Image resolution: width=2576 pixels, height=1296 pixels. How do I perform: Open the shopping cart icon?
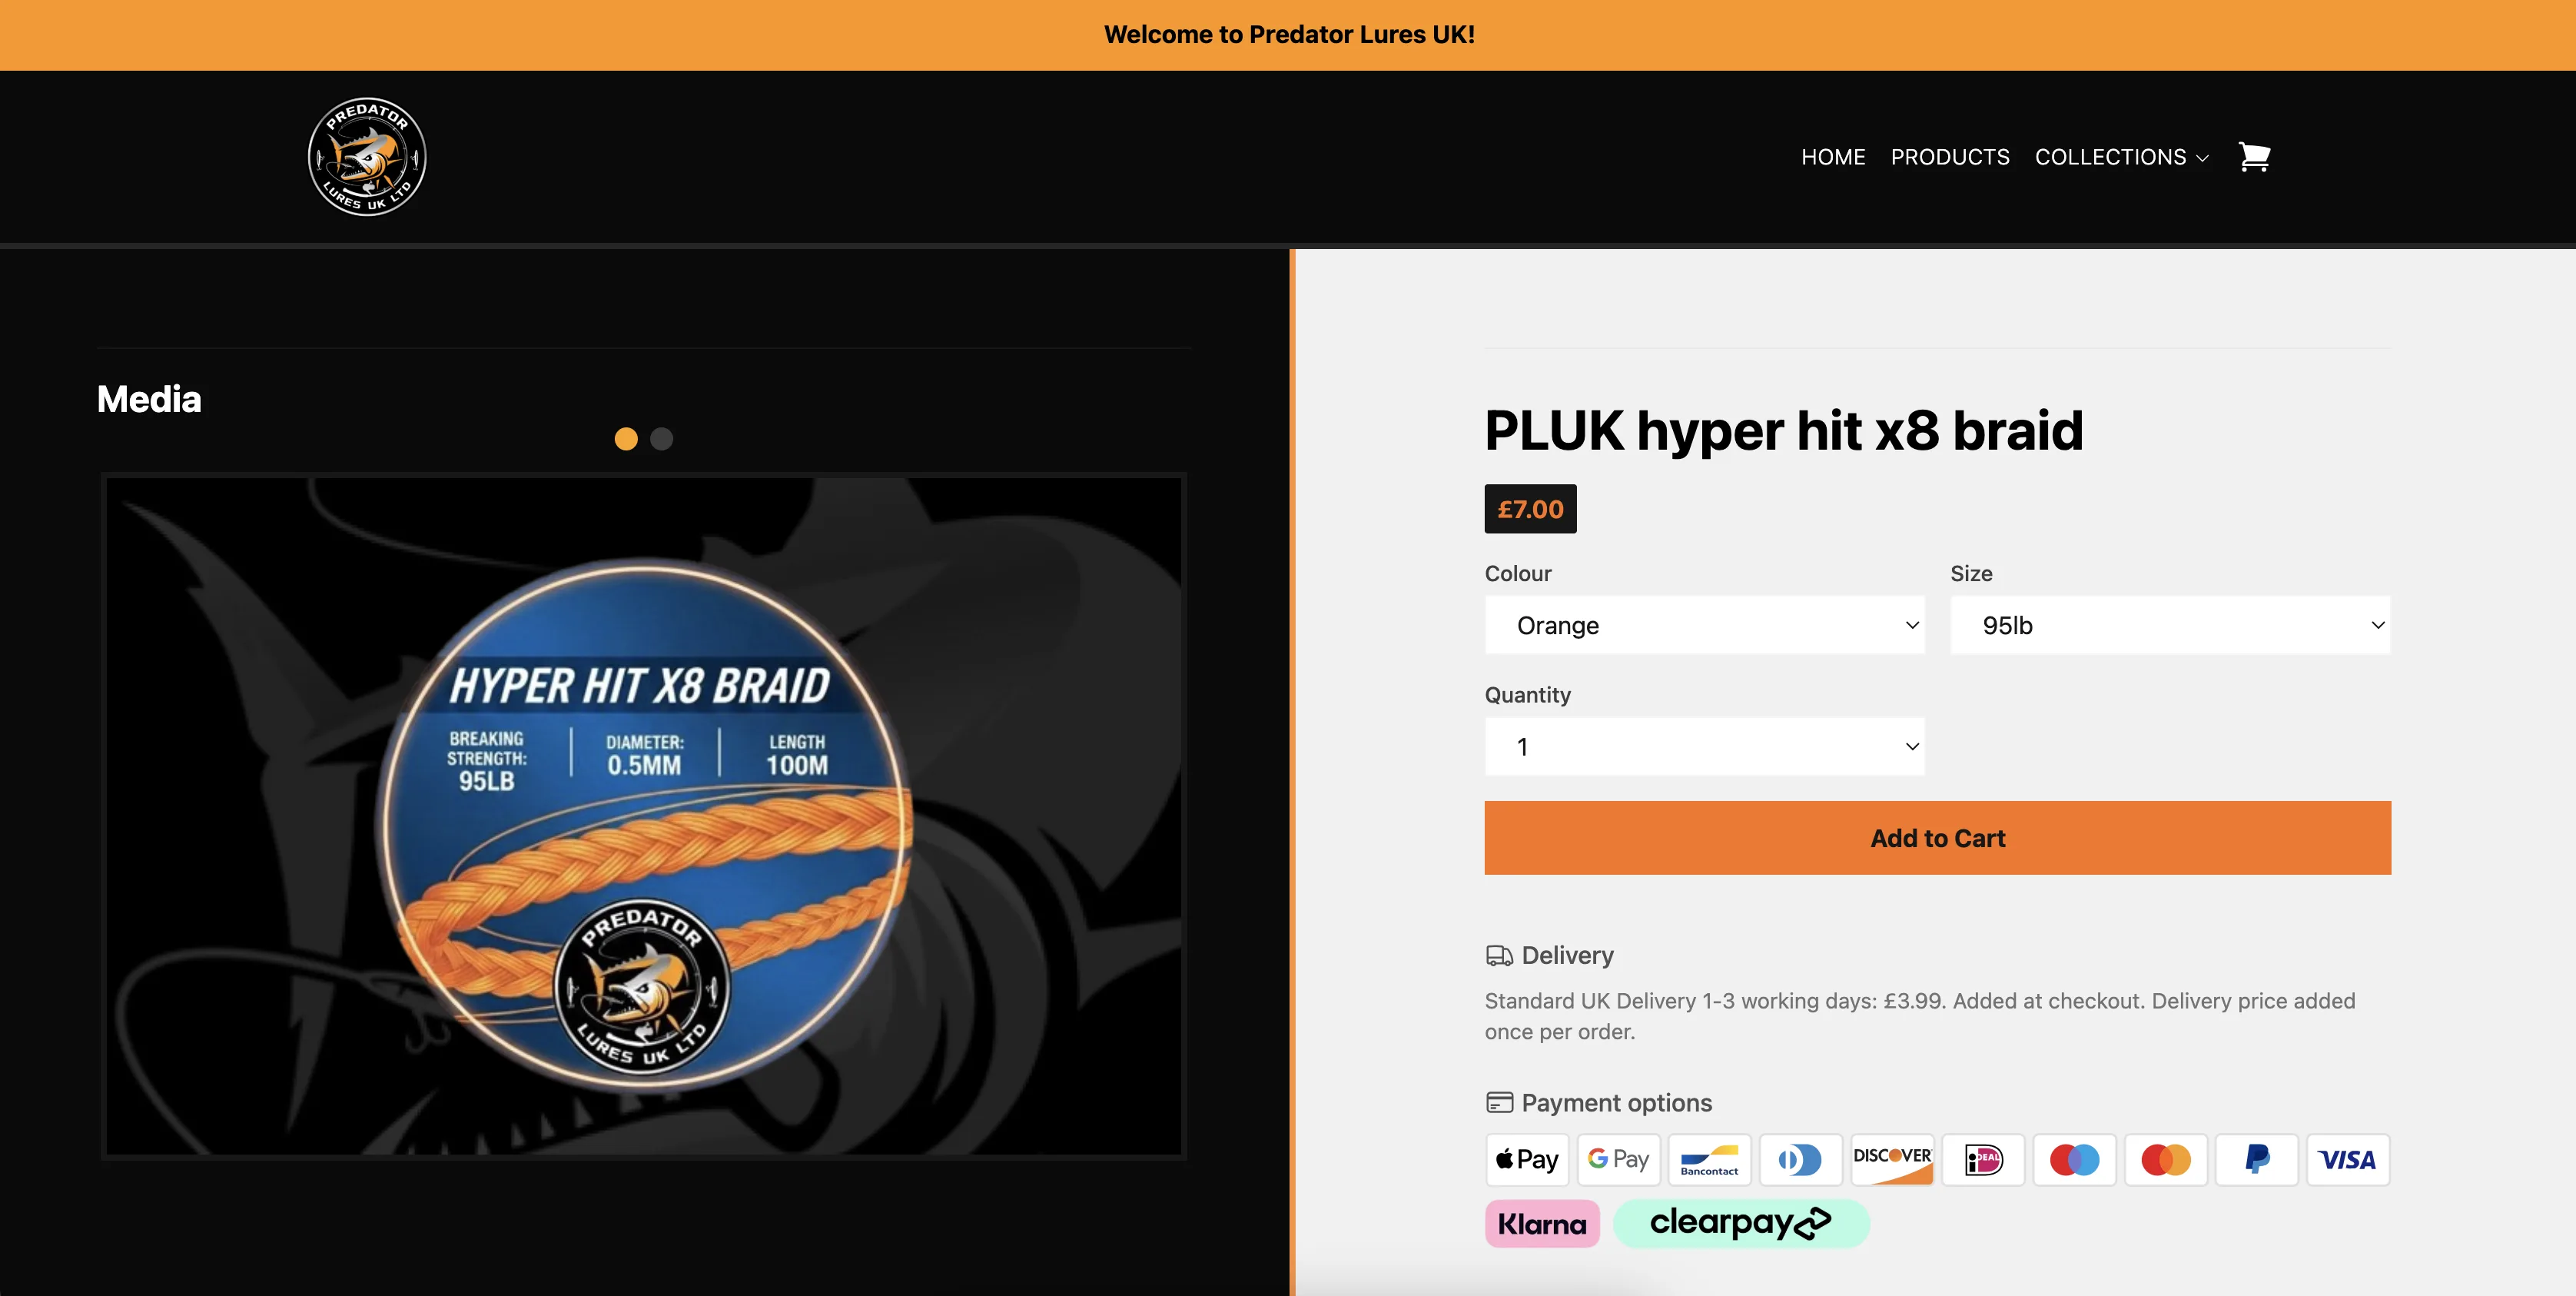[x=2254, y=157]
